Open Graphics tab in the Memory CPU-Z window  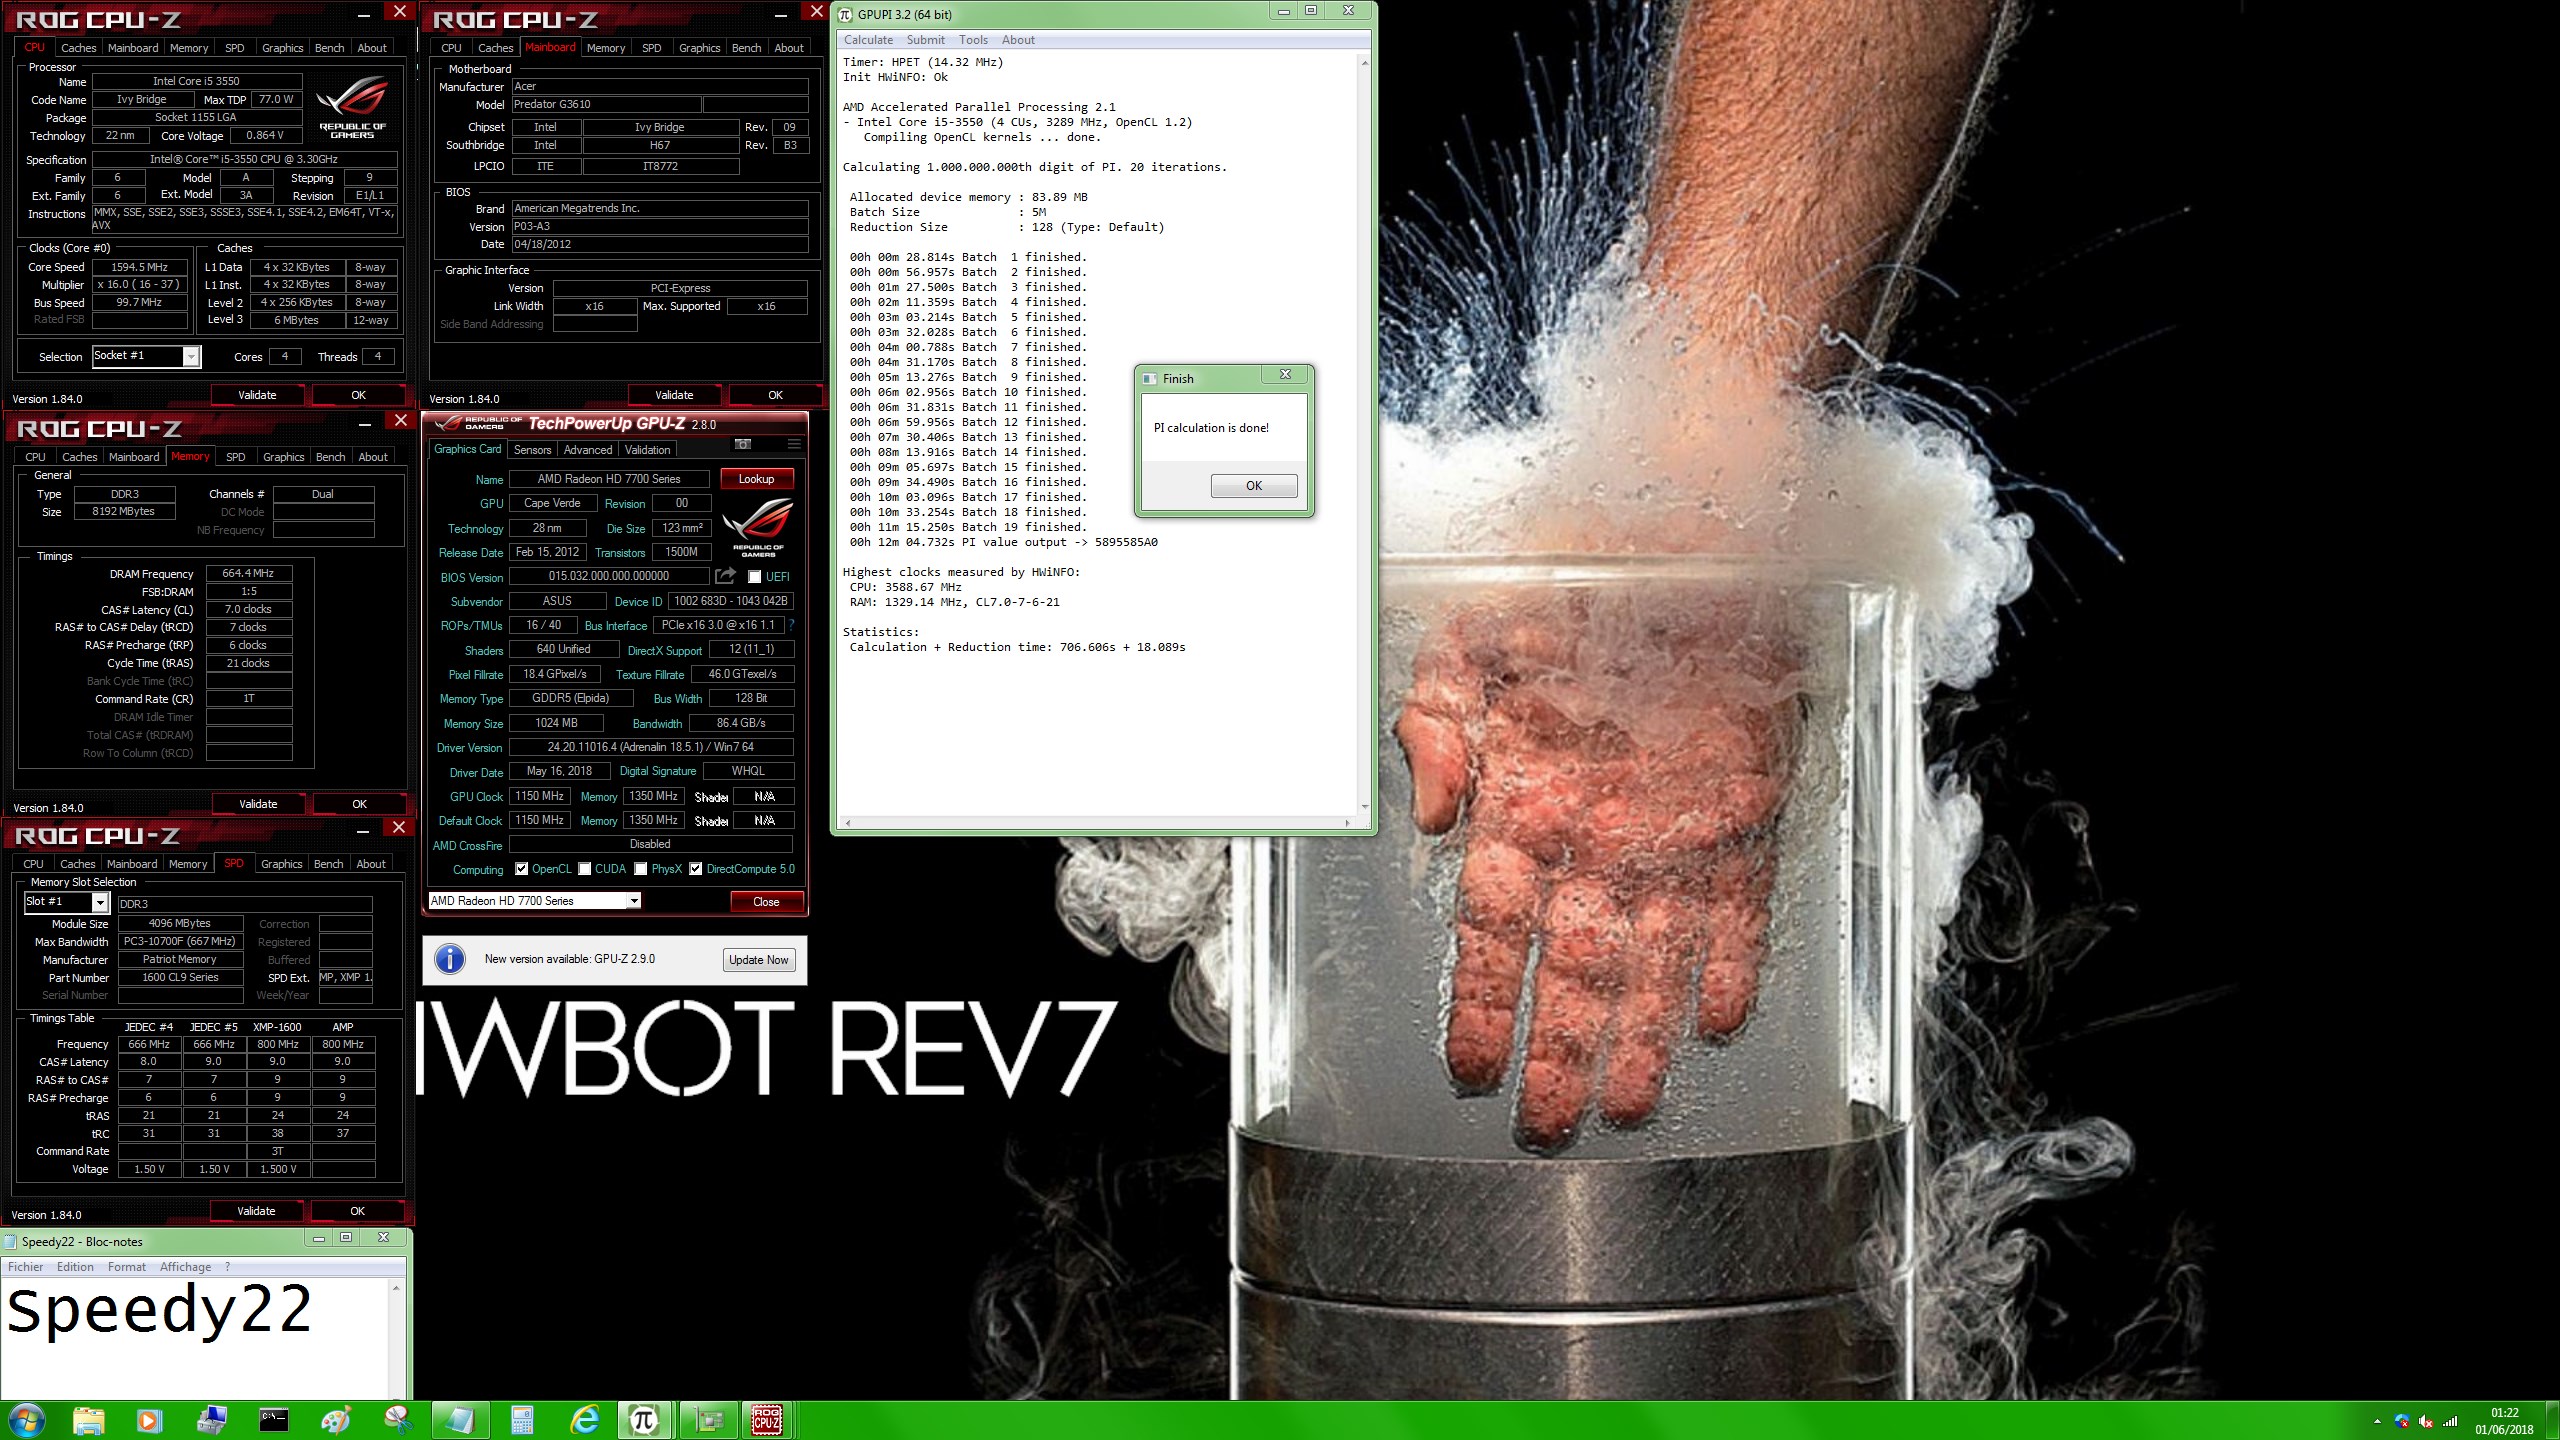283,457
